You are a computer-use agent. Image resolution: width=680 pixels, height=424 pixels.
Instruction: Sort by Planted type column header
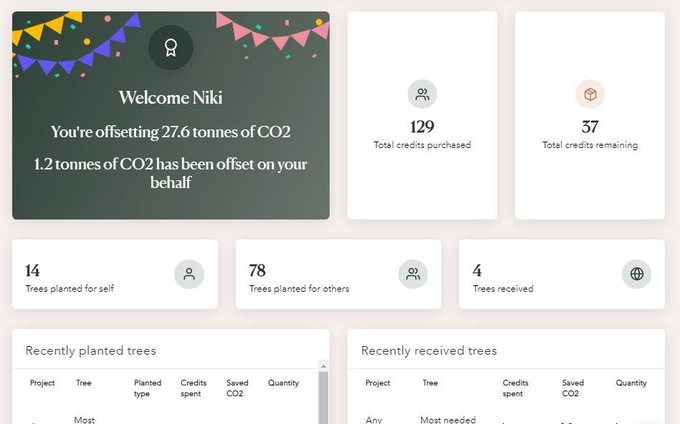coord(147,388)
